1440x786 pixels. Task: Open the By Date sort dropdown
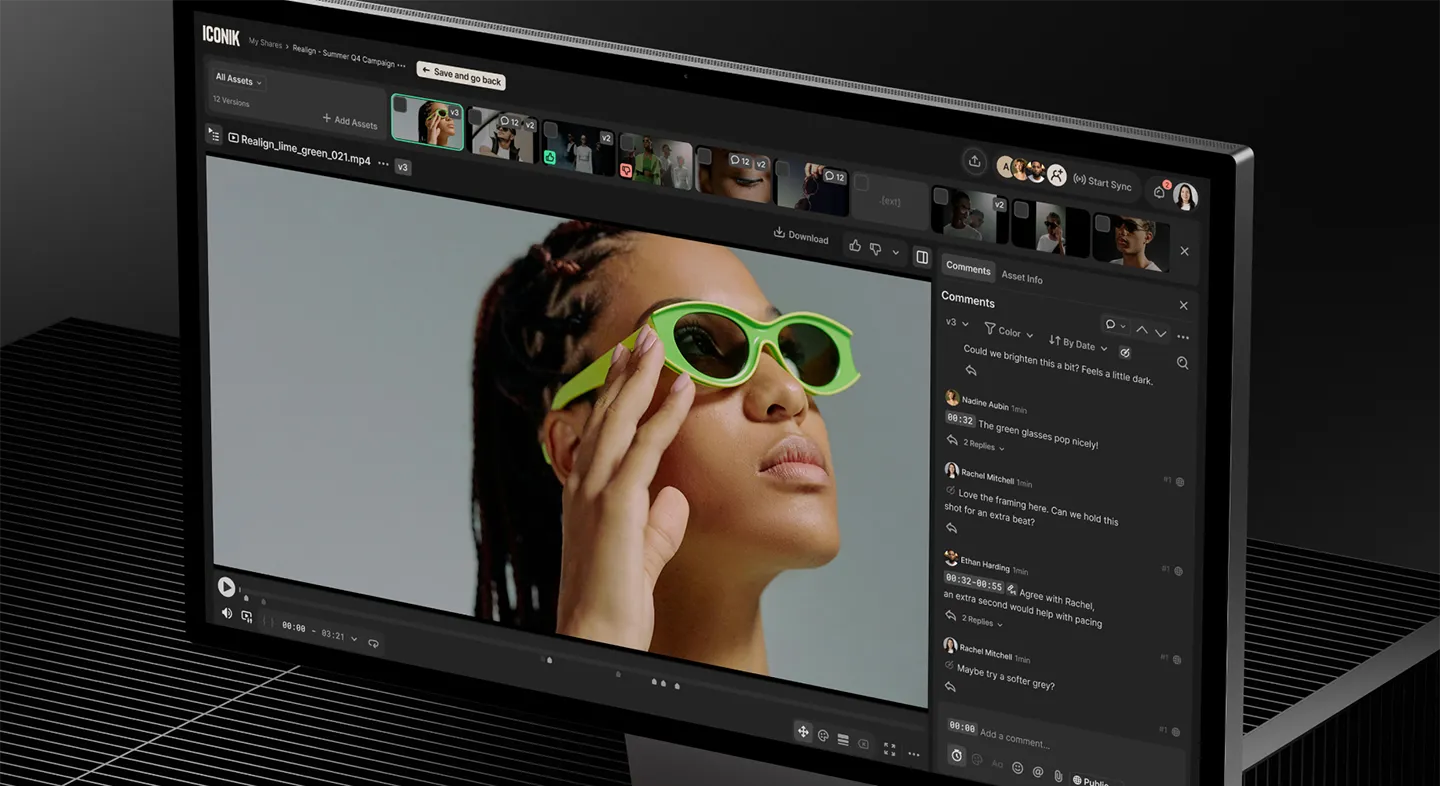(1077, 343)
